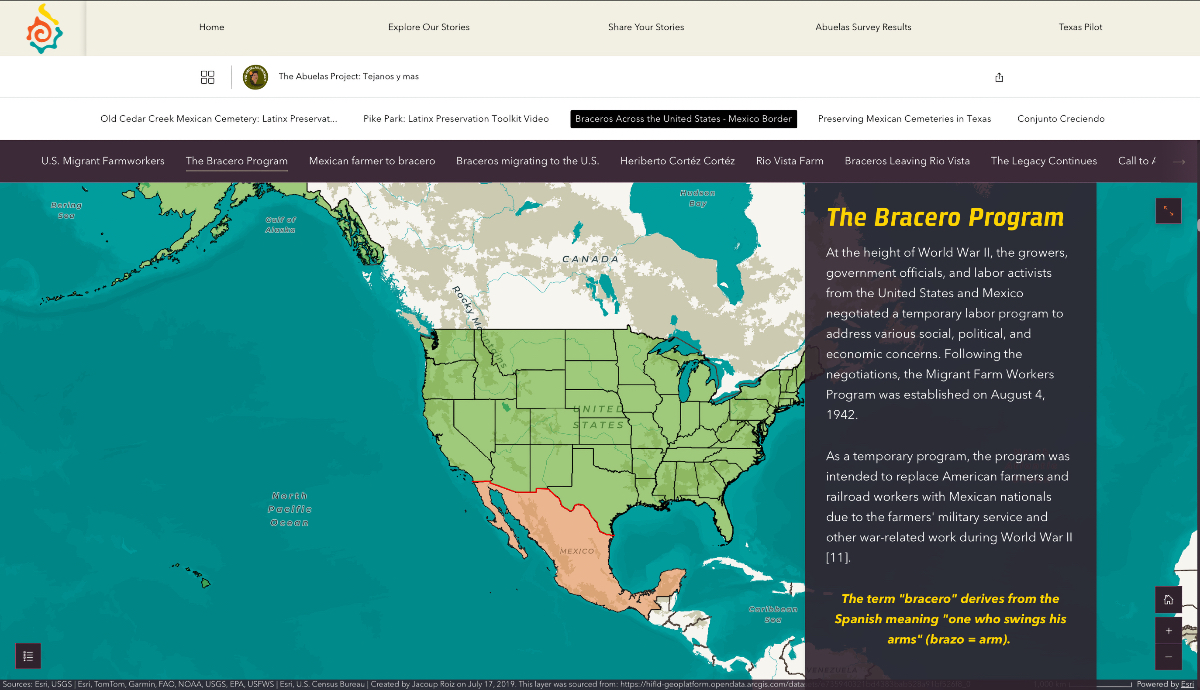
Task: Open the Abuelas Project spiral logo
Action: click(x=42, y=27)
